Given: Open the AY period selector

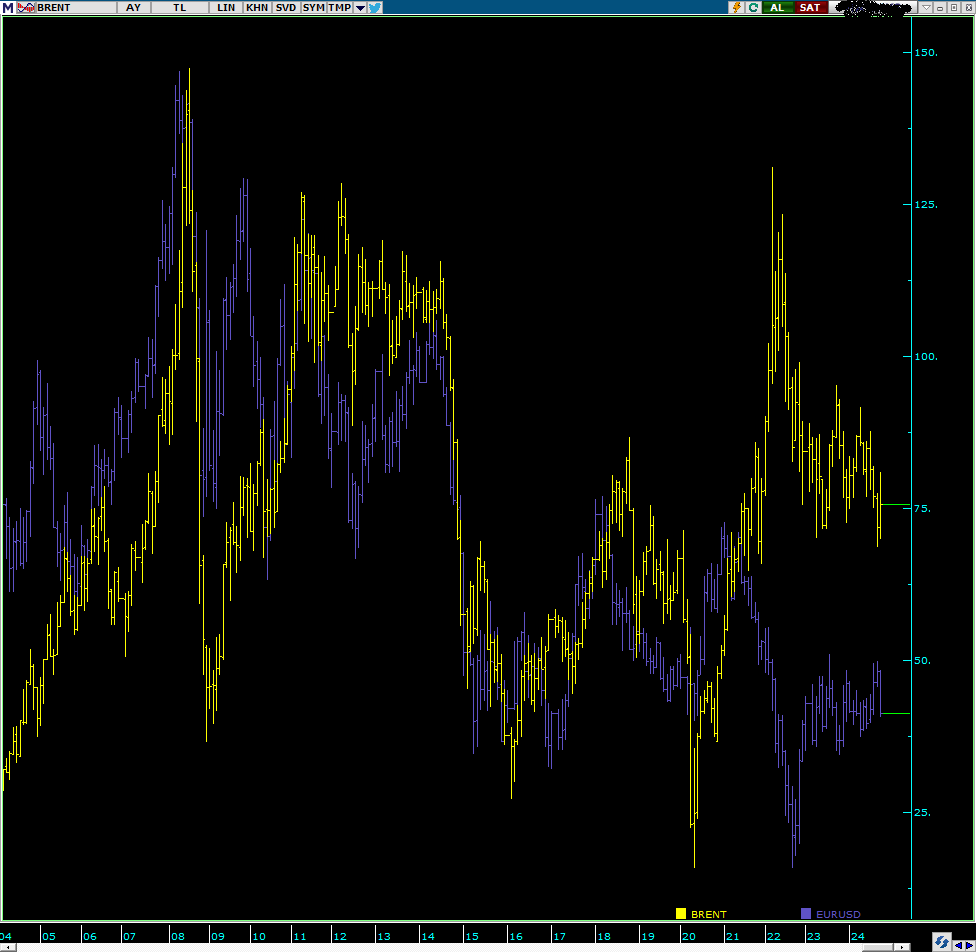Looking at the screenshot, I should (x=133, y=7).
